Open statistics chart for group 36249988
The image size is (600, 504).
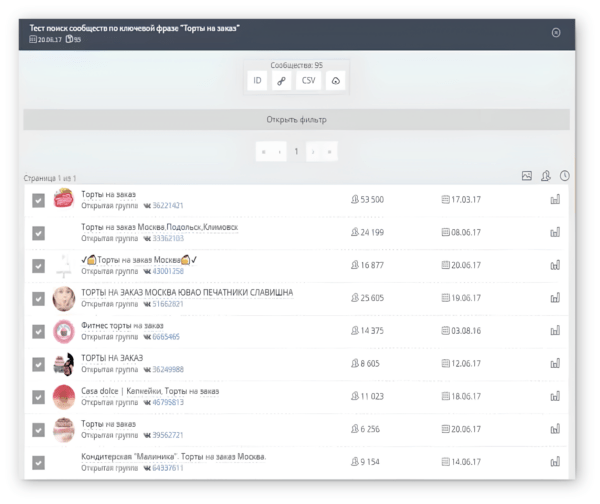[555, 364]
